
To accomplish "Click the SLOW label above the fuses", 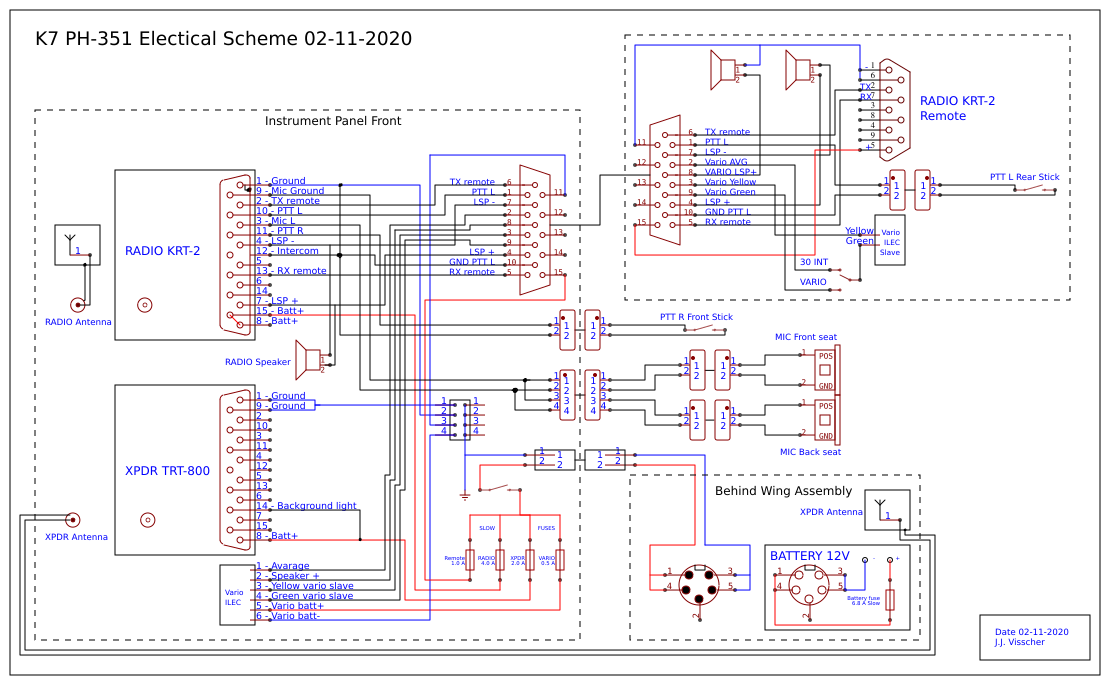I will [487, 528].
